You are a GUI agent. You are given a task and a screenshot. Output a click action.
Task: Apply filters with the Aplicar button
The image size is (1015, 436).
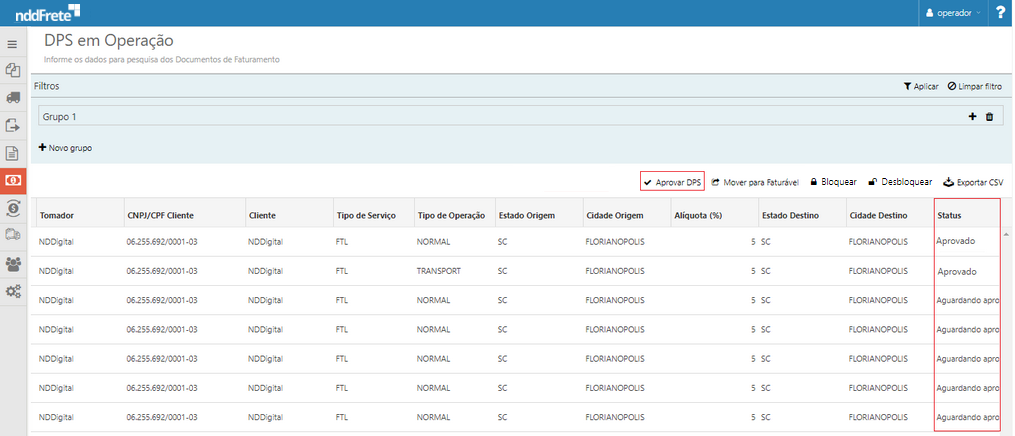pos(920,87)
